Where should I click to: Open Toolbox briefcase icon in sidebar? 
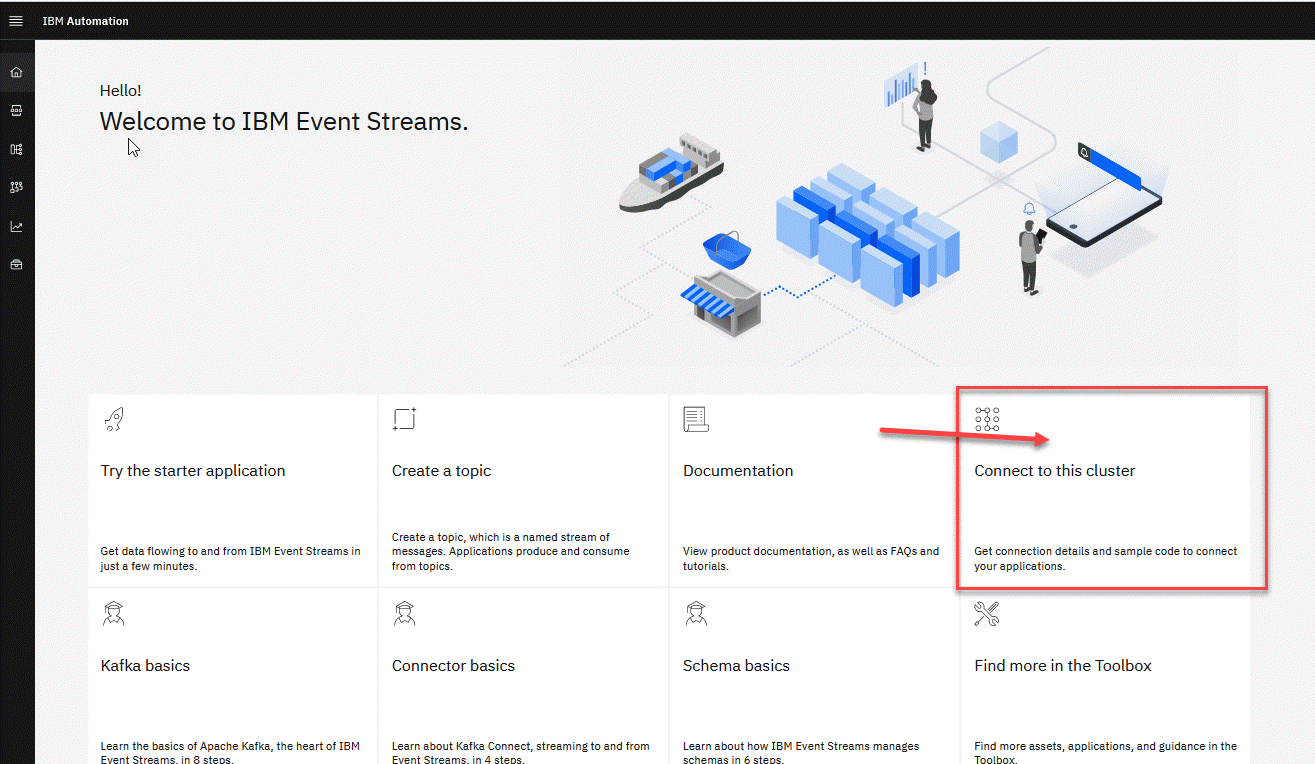(x=16, y=265)
